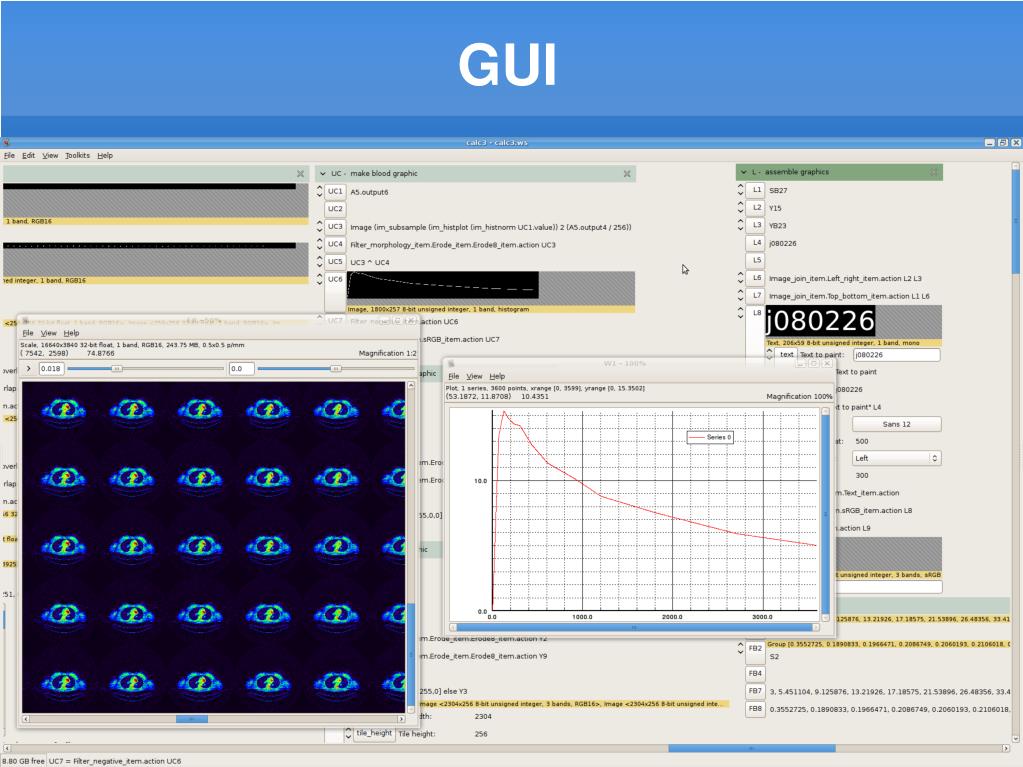Click vertical scrollbar of plot window
This screenshot has height=767, width=1023.
[x=825, y=515]
